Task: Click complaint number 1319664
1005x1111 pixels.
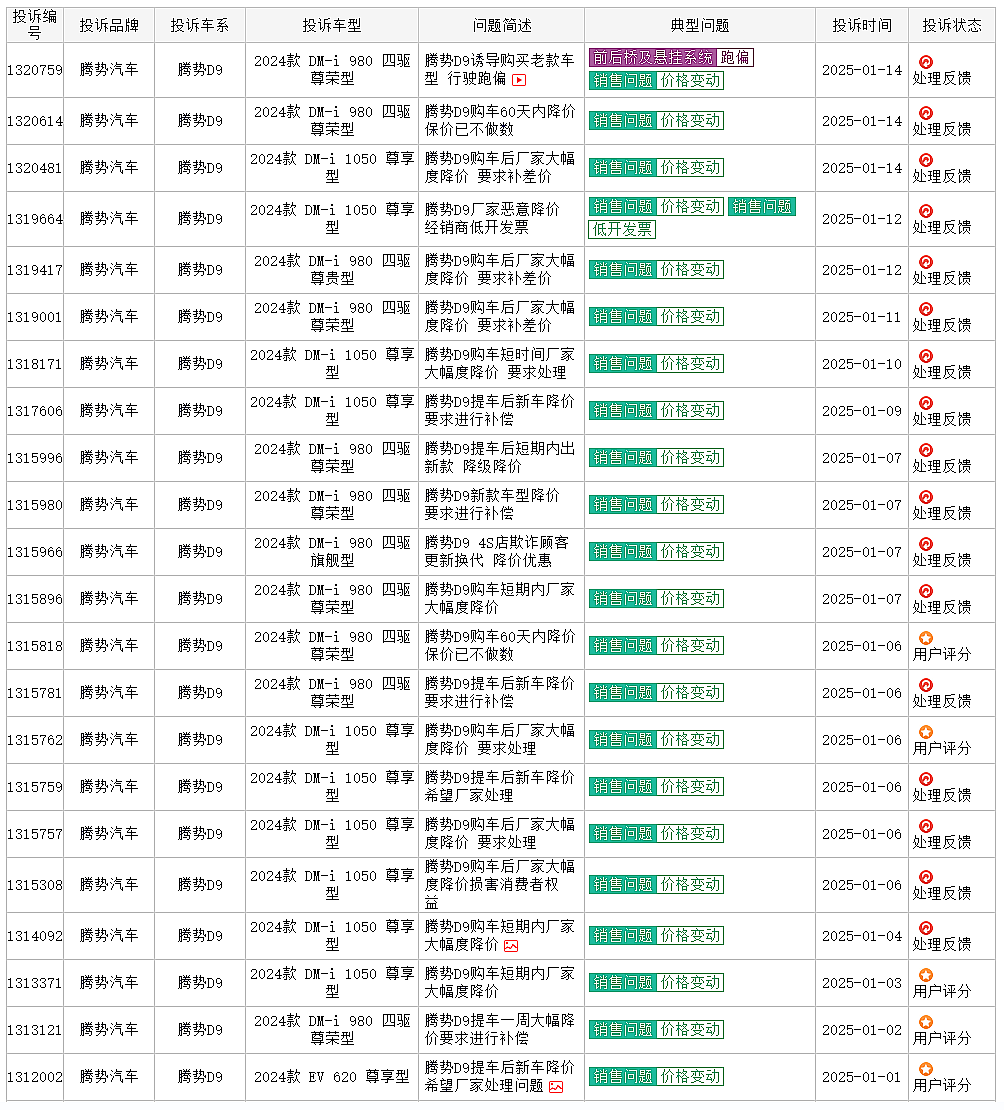Action: 35,219
